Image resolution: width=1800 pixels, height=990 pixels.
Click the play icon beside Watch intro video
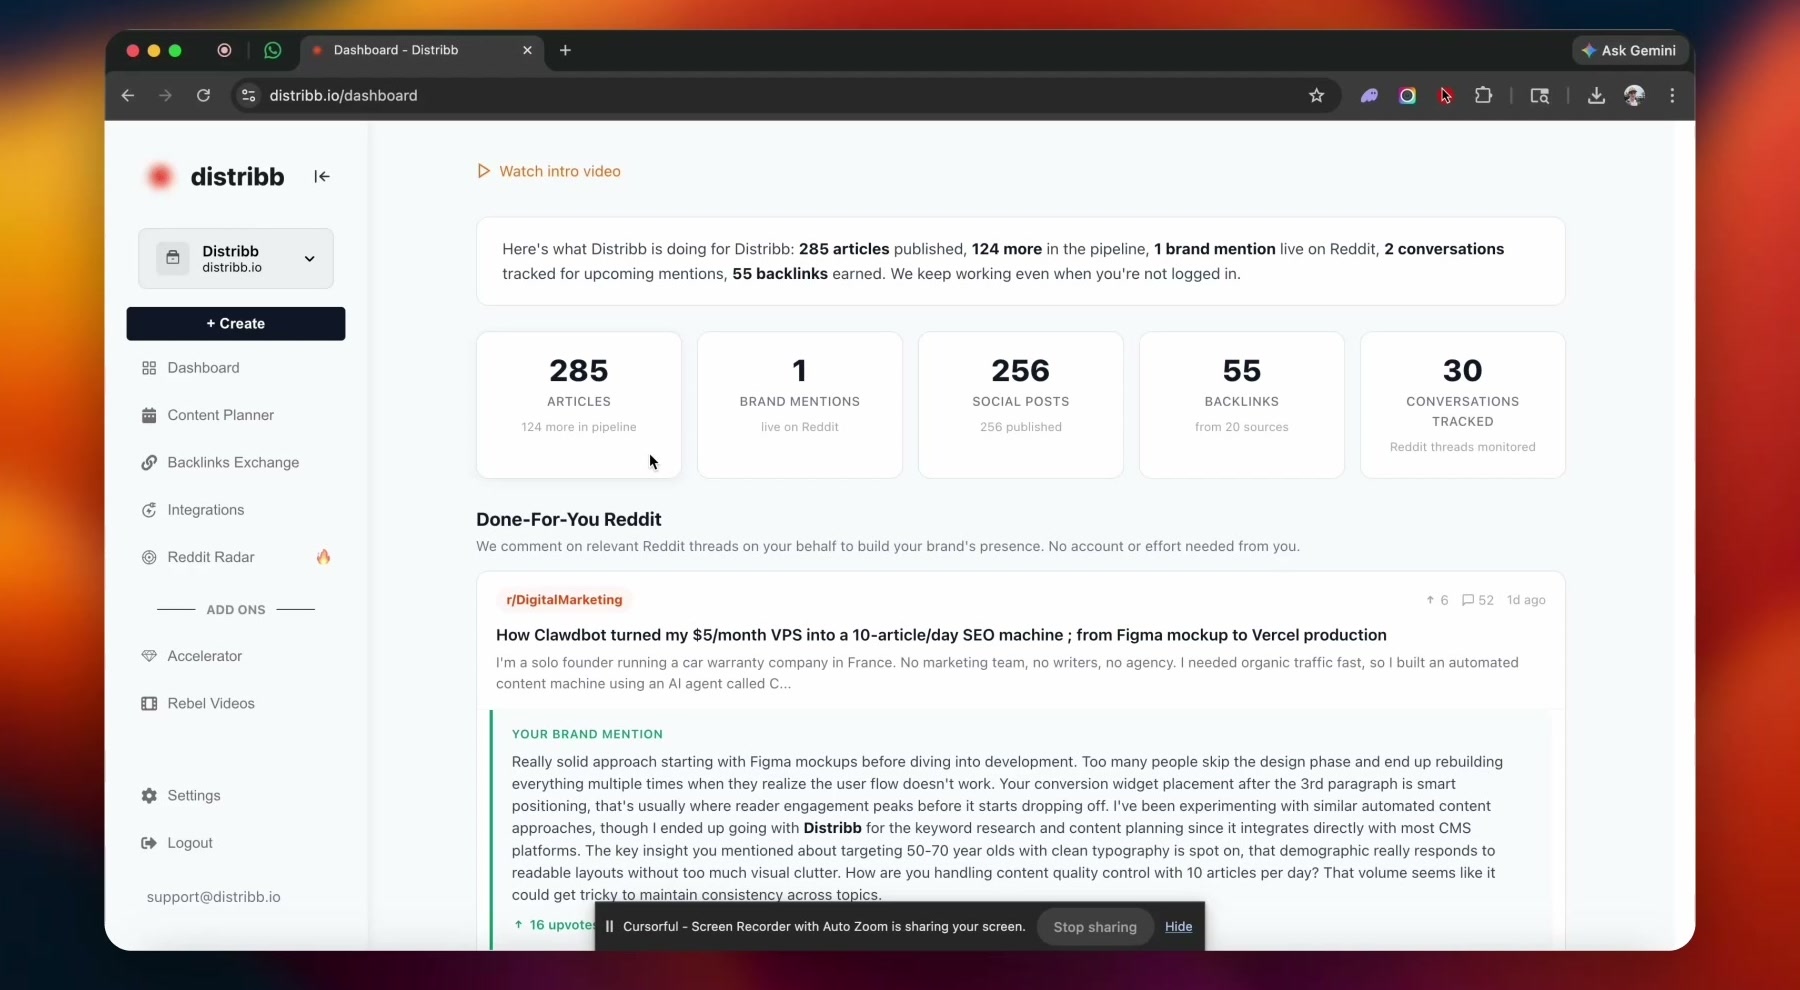(x=484, y=171)
